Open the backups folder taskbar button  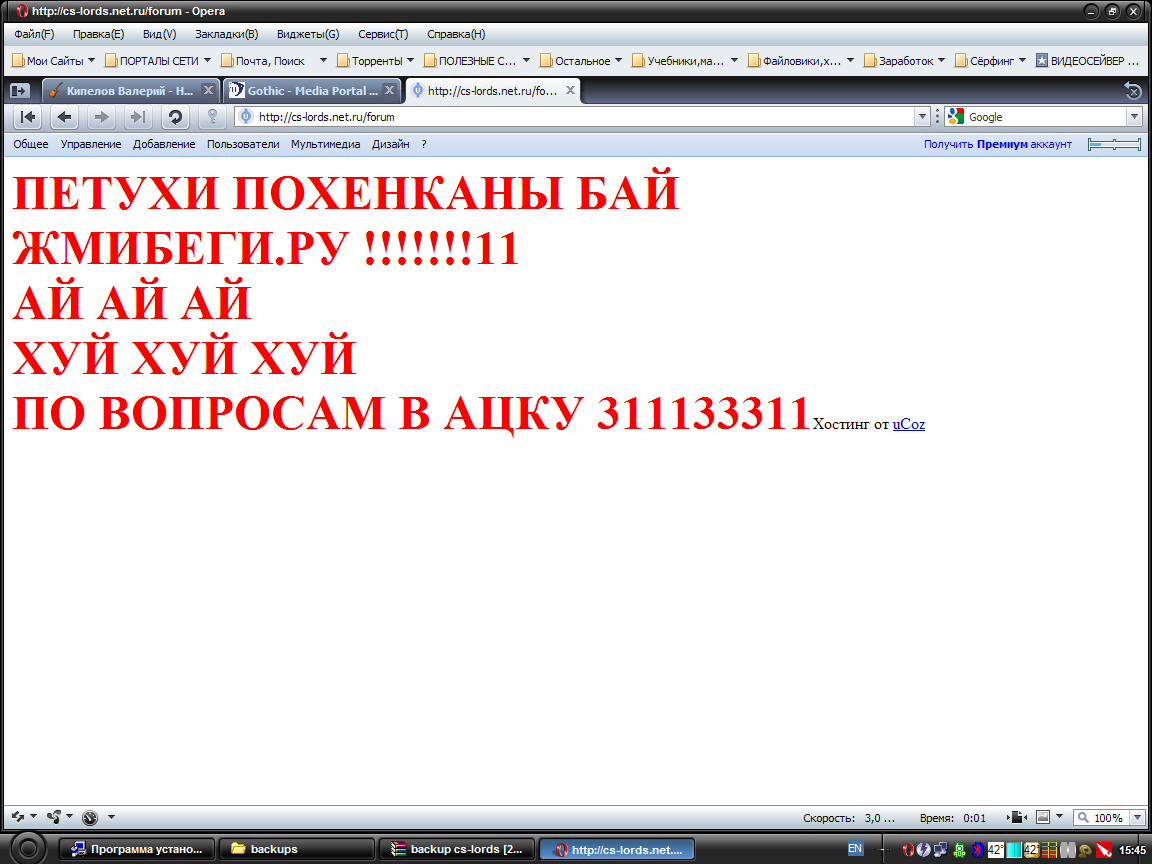point(297,849)
